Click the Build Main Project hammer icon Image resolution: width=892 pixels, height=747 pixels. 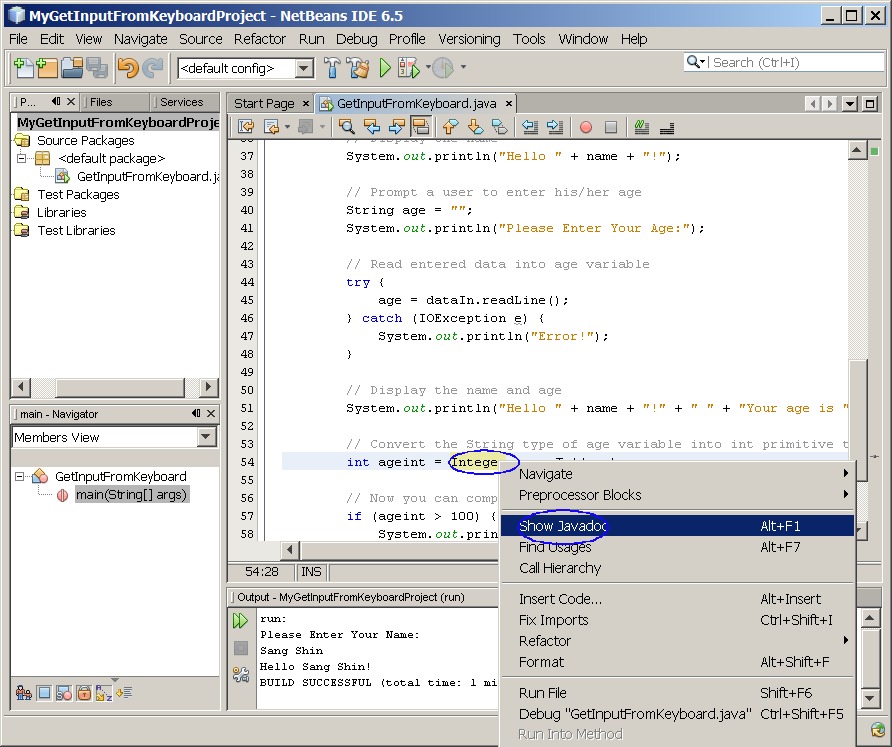[x=332, y=68]
